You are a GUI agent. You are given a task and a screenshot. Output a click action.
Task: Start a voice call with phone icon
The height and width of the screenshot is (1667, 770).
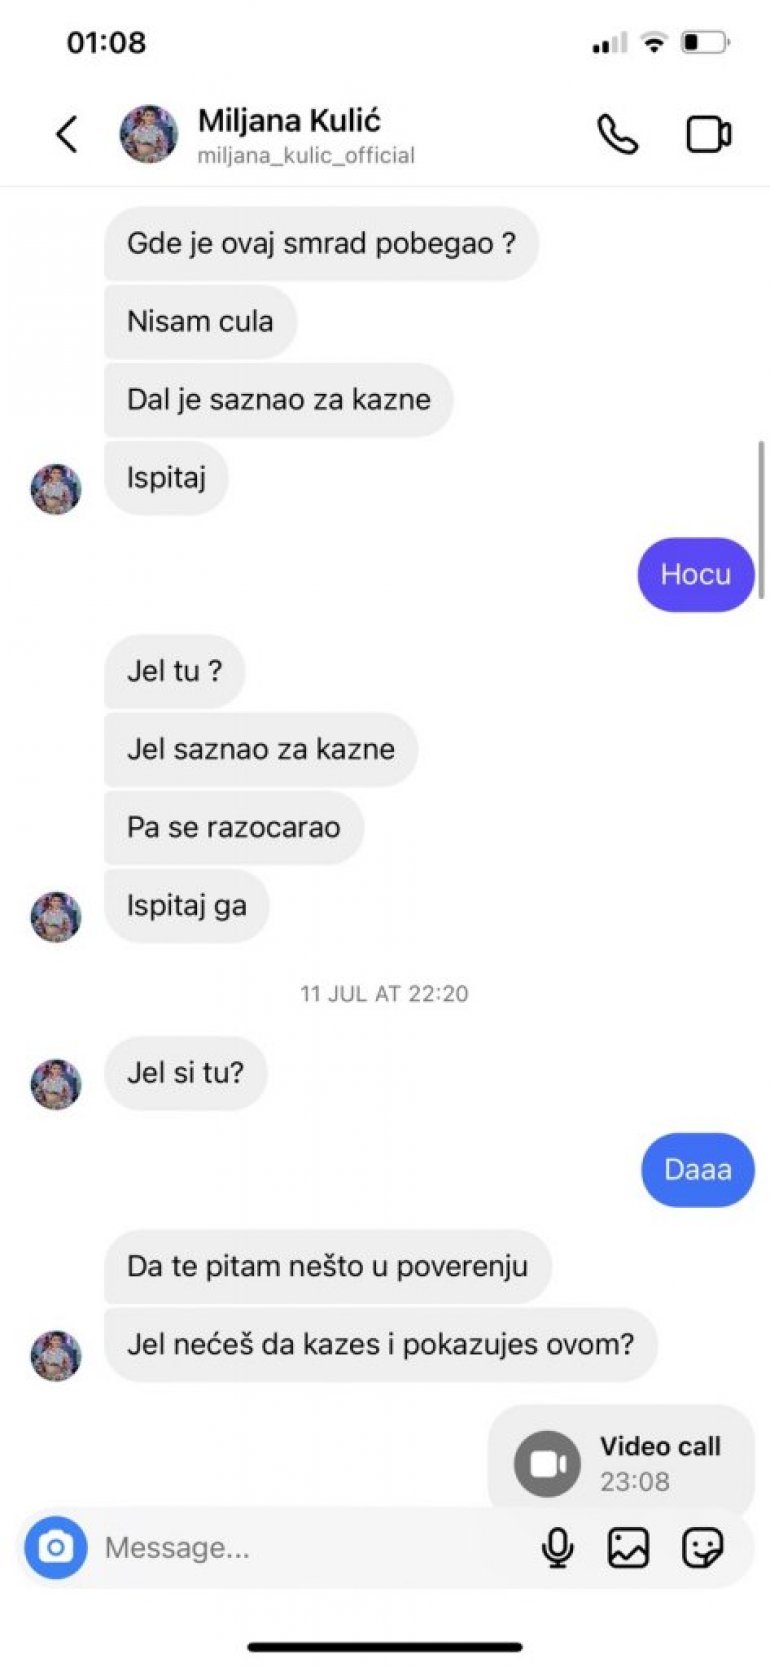pos(617,134)
